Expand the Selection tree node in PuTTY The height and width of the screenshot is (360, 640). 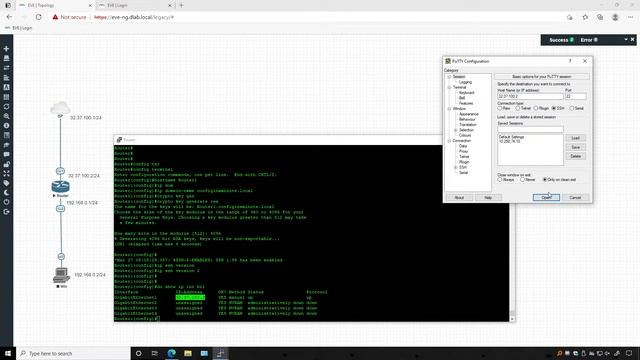click(x=456, y=130)
